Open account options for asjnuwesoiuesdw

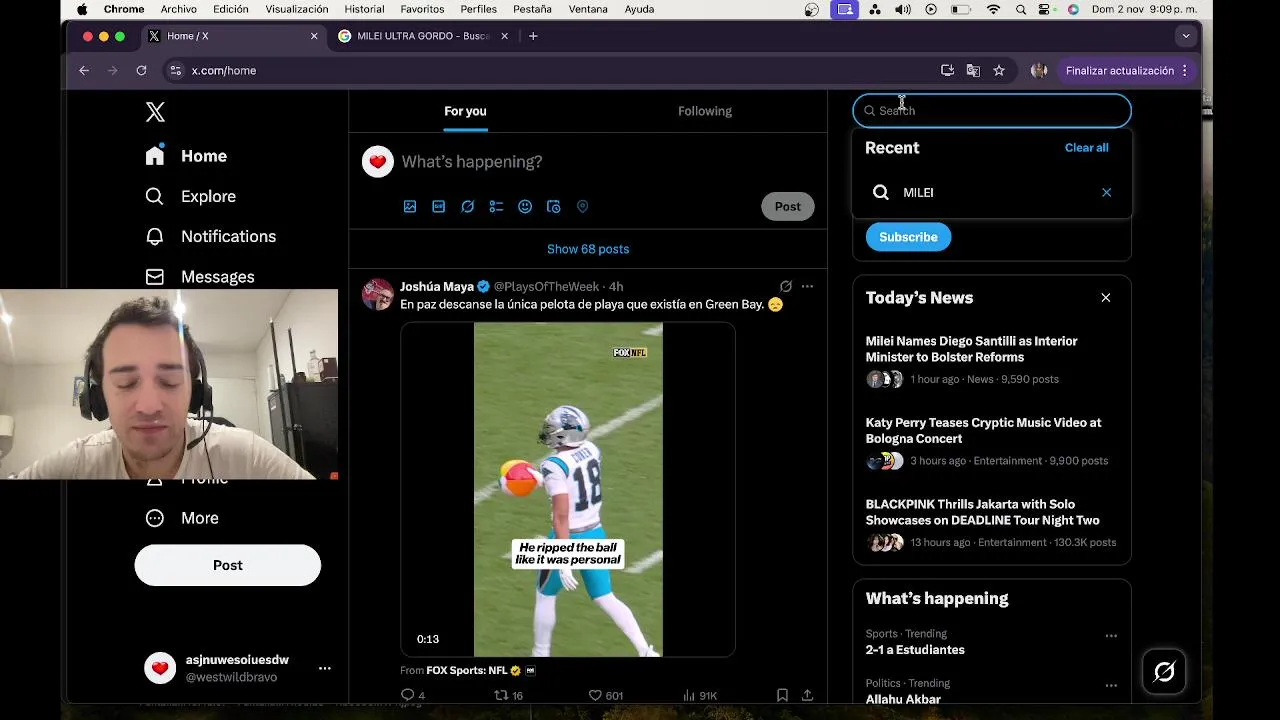[x=324, y=668]
